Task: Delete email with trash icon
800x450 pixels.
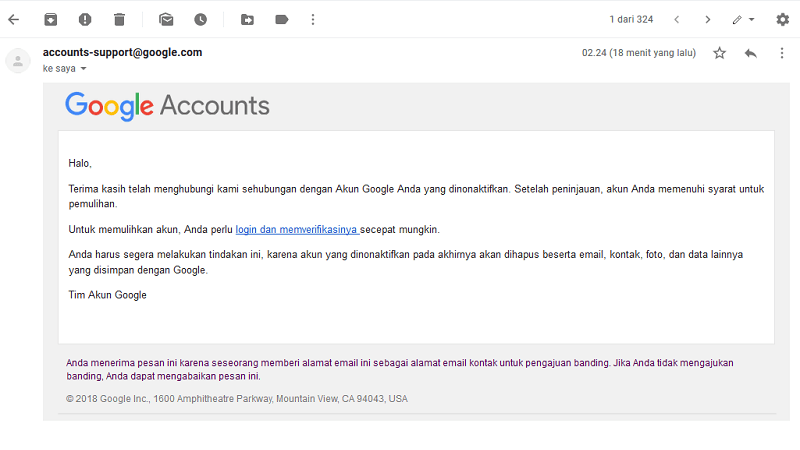Action: (119, 20)
